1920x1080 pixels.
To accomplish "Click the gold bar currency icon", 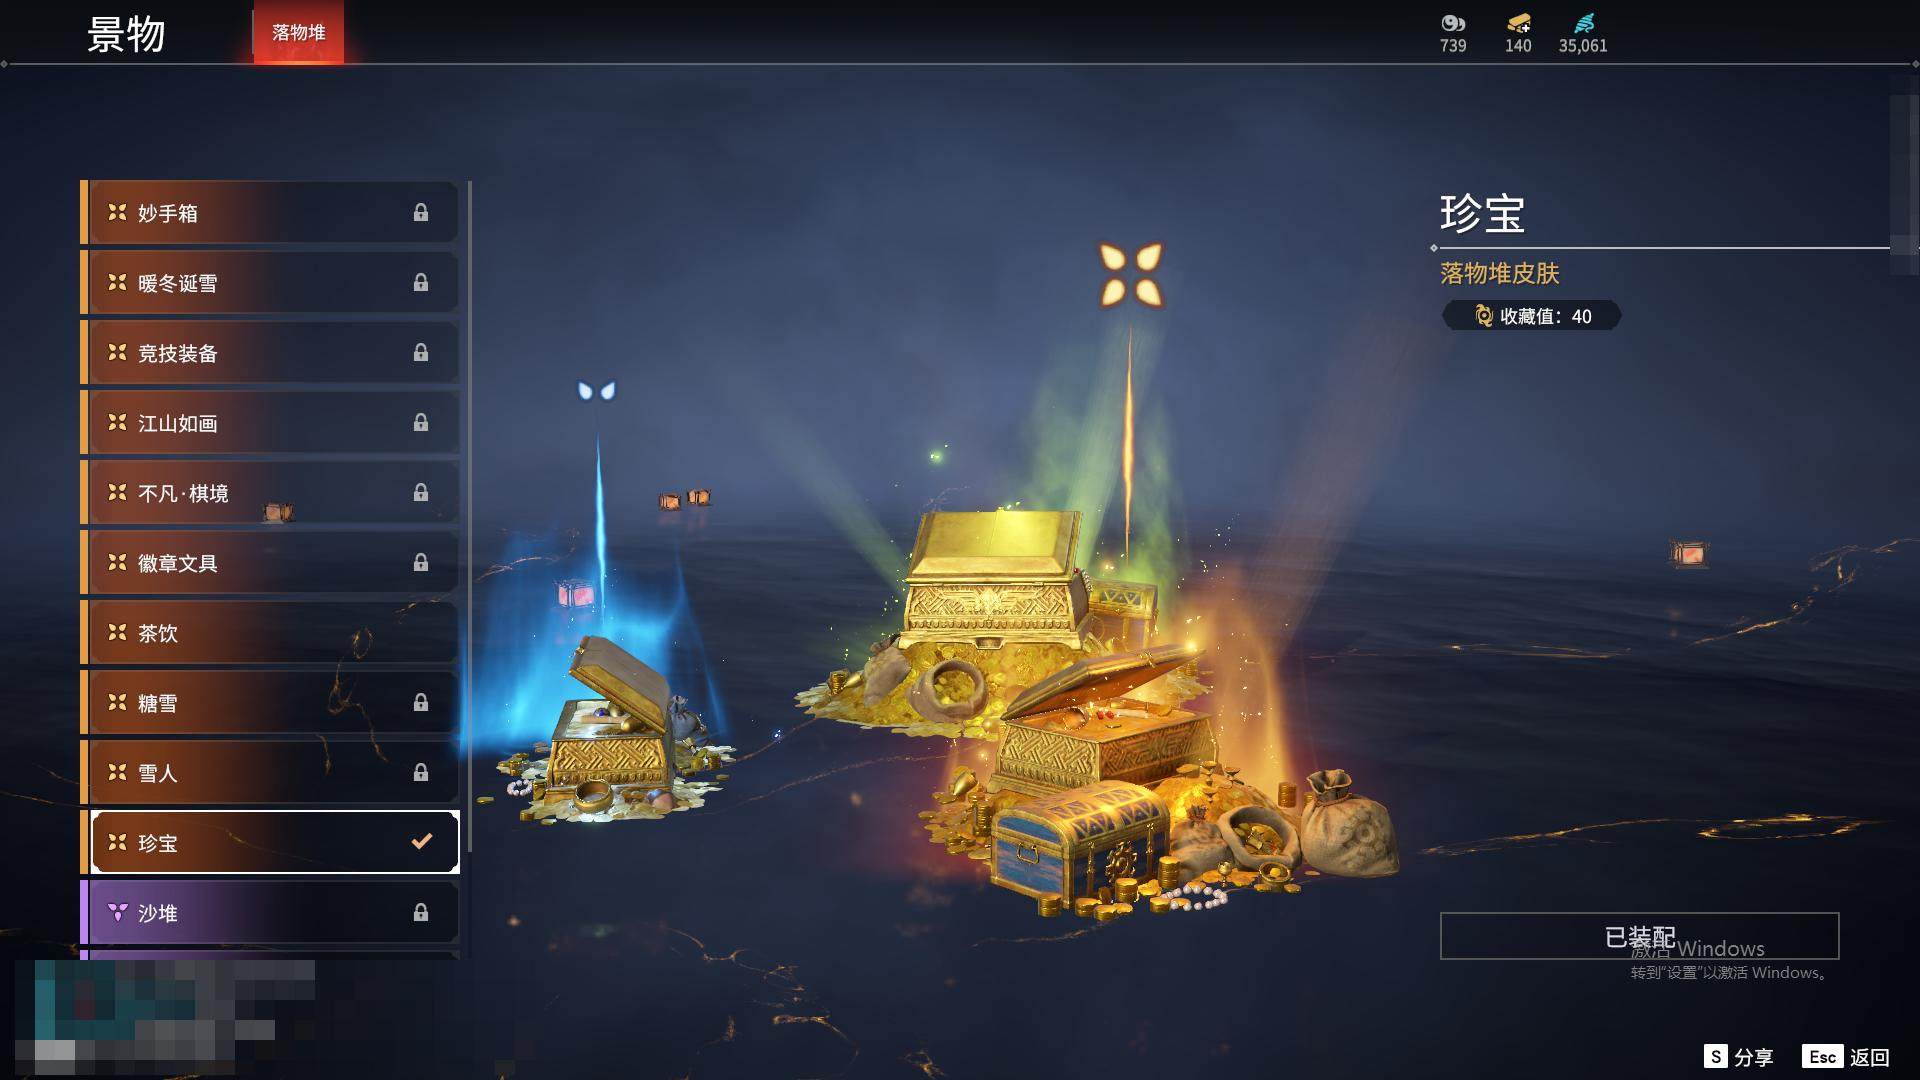I will 1518,23.
